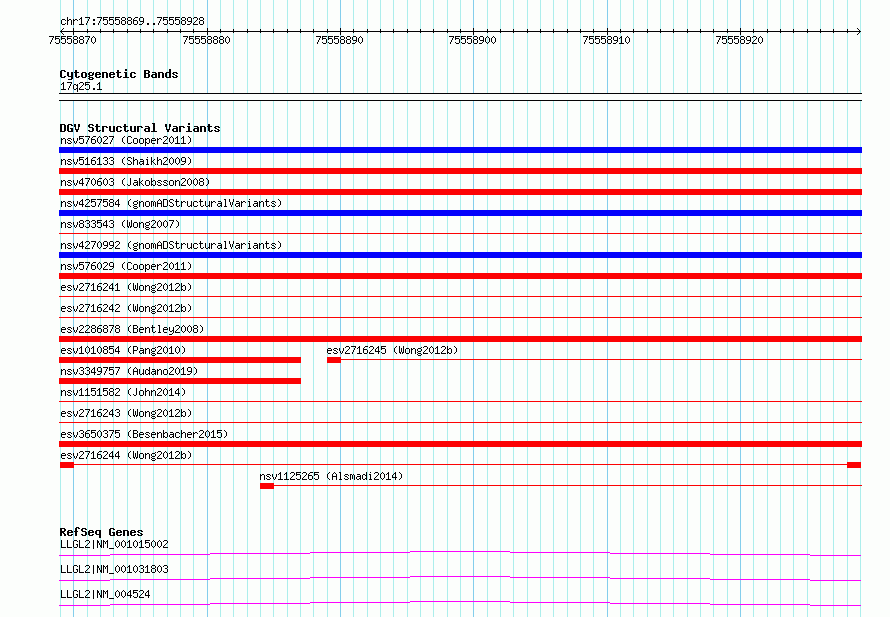Open transcript LLGL2|NM_001015002
Viewport: 890px width, 617px height.
click(114, 544)
